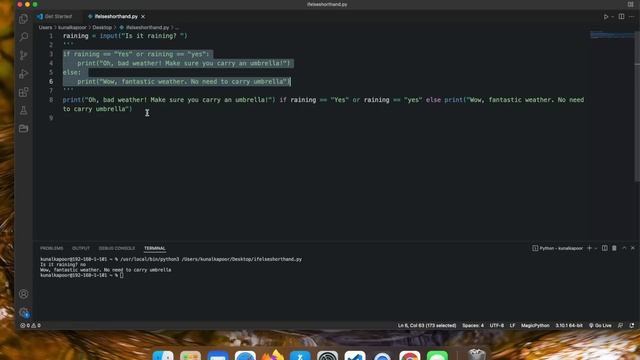This screenshot has width=640, height=360.
Task: Open the Source Control view
Action: (x=24, y=55)
